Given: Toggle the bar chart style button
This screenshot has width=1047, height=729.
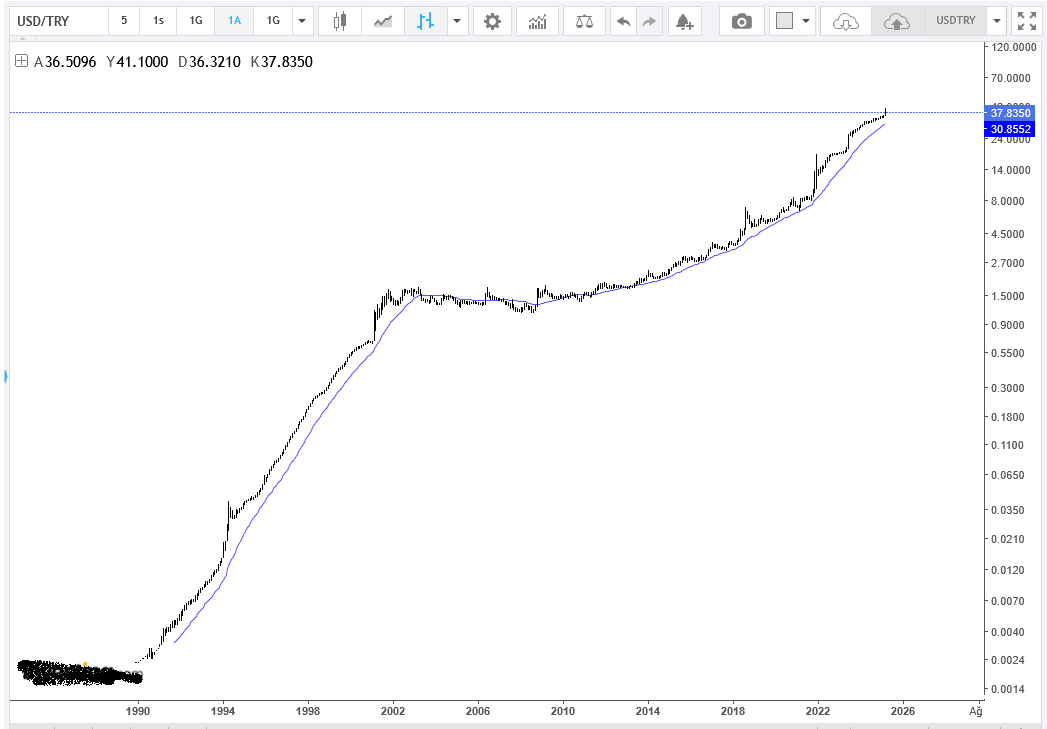Looking at the screenshot, I should (x=427, y=20).
